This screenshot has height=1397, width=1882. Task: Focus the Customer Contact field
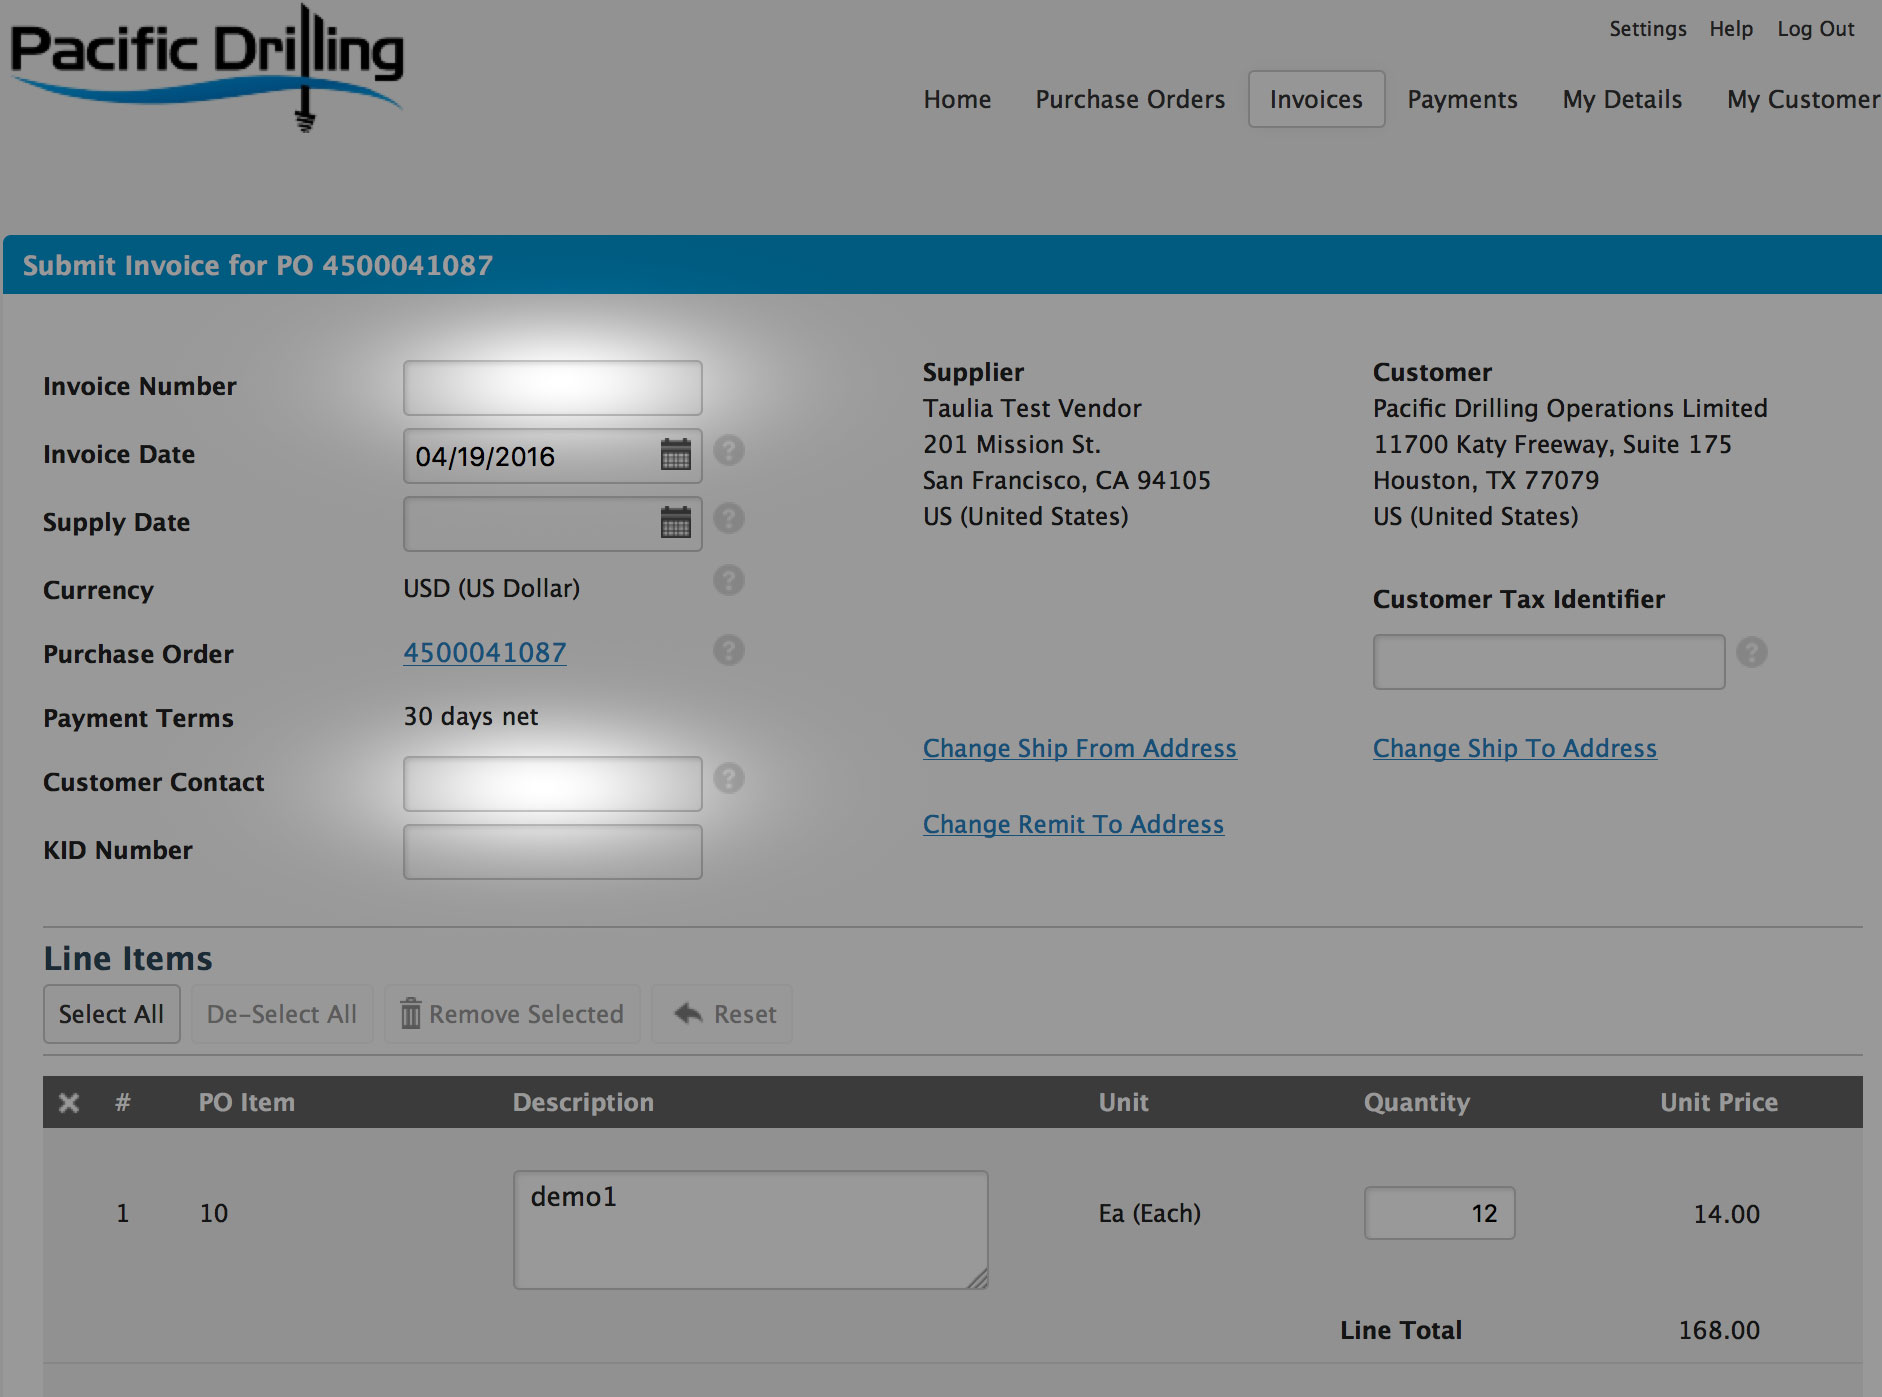(x=553, y=784)
